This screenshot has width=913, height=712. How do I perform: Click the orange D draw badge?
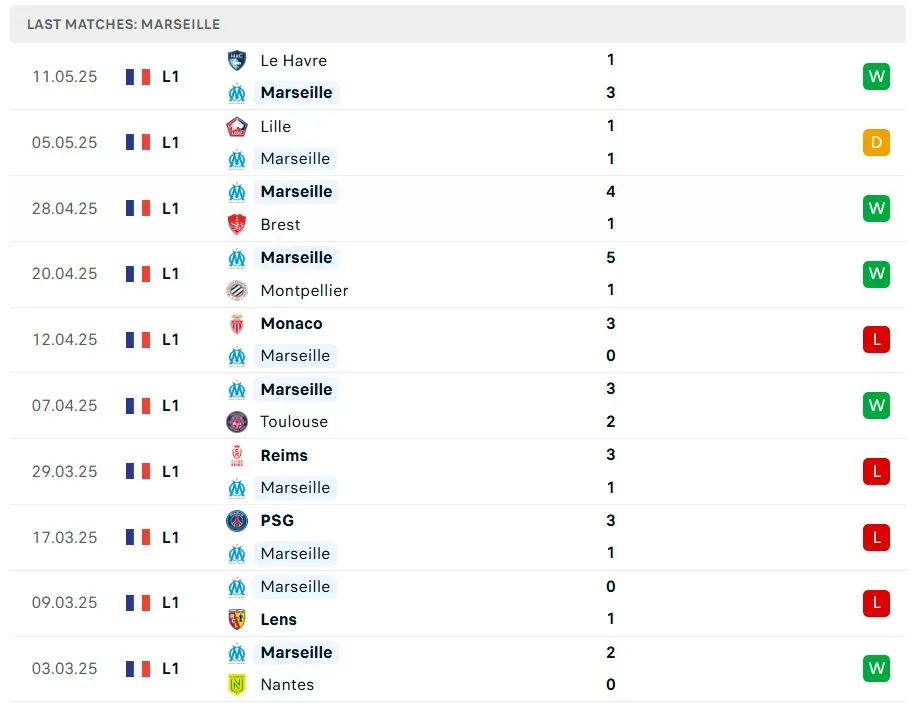point(876,142)
